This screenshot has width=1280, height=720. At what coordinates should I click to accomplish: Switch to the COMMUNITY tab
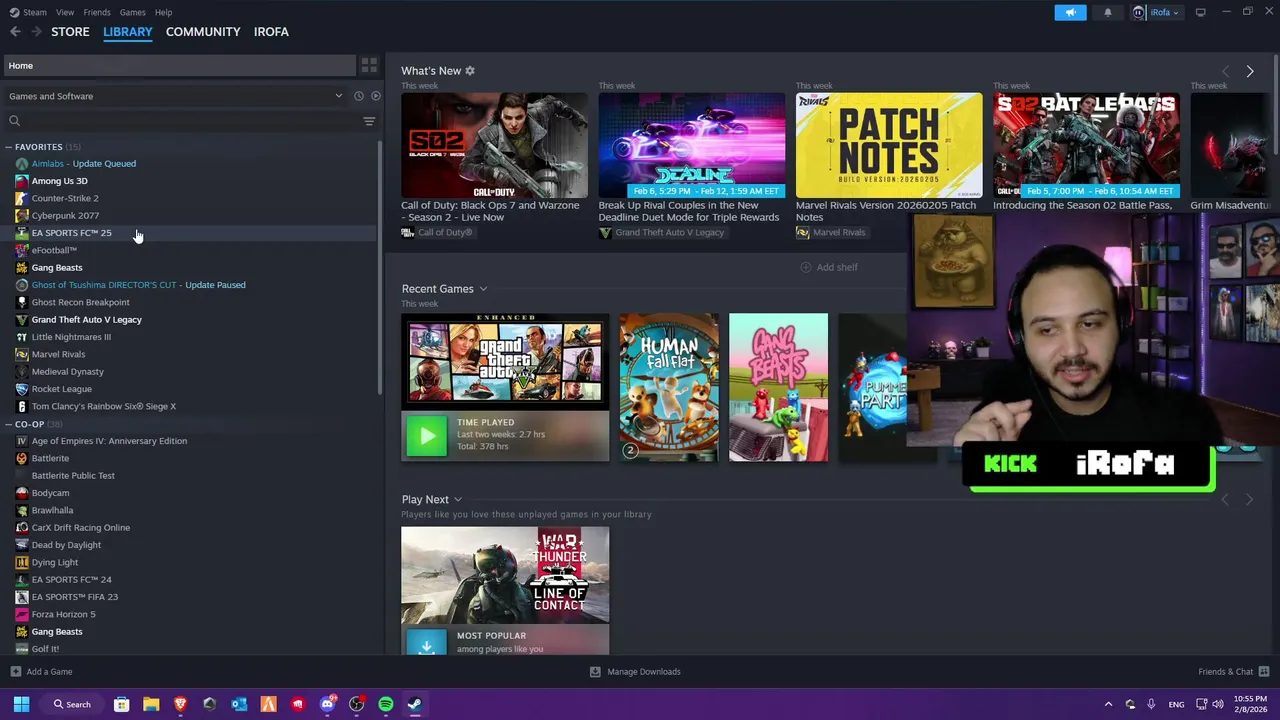(203, 32)
